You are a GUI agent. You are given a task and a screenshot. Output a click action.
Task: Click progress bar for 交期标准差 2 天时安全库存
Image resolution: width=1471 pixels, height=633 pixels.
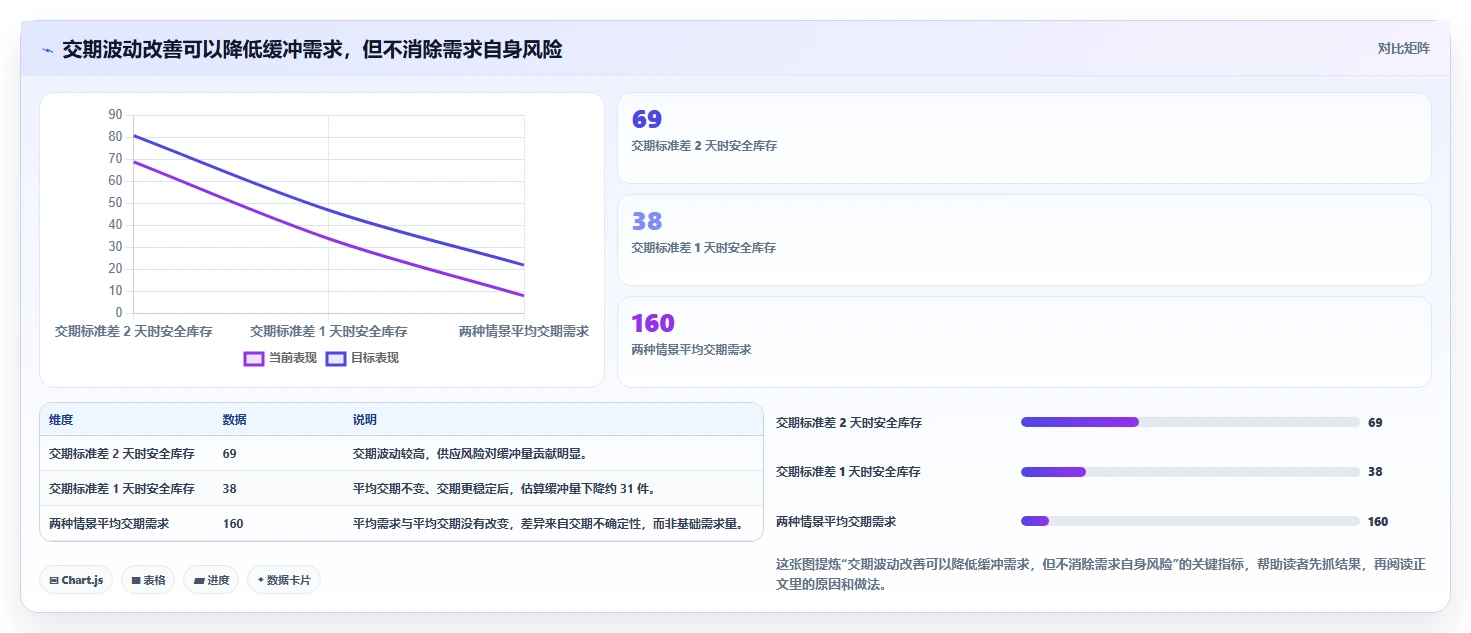[x=1190, y=422]
